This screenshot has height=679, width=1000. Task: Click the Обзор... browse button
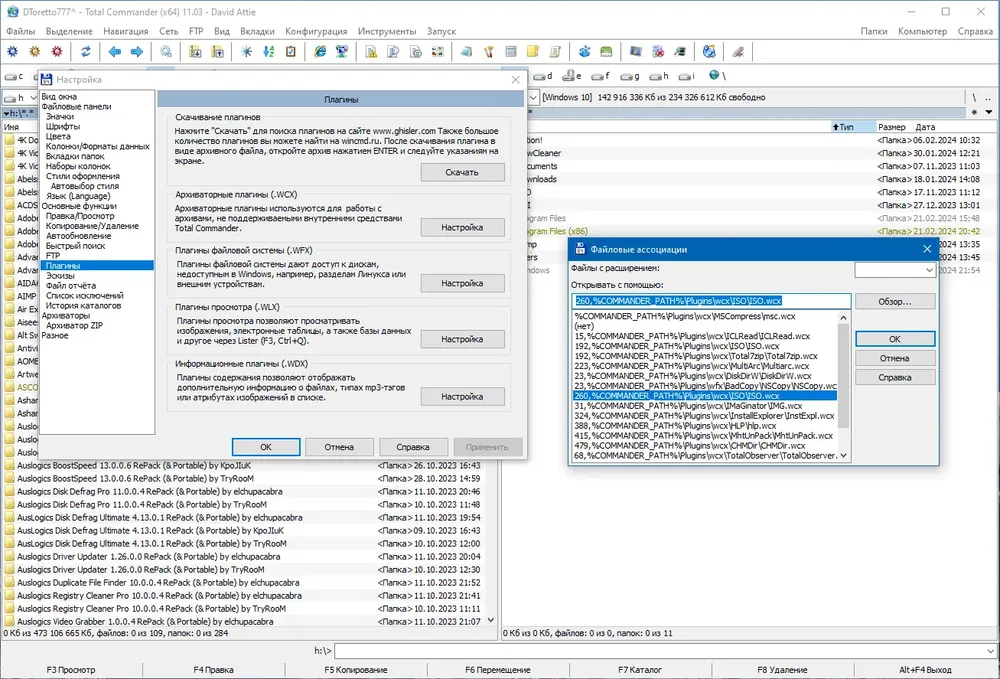(895, 302)
